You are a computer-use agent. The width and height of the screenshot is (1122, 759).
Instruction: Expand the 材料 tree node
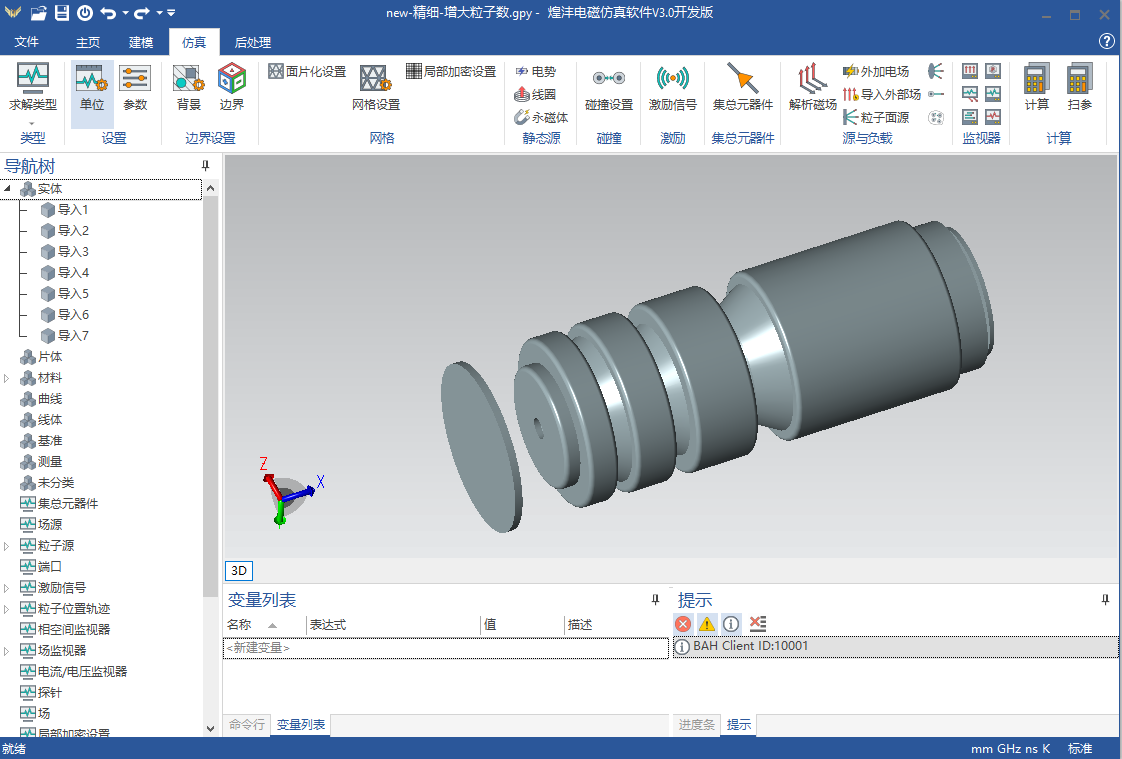point(8,378)
